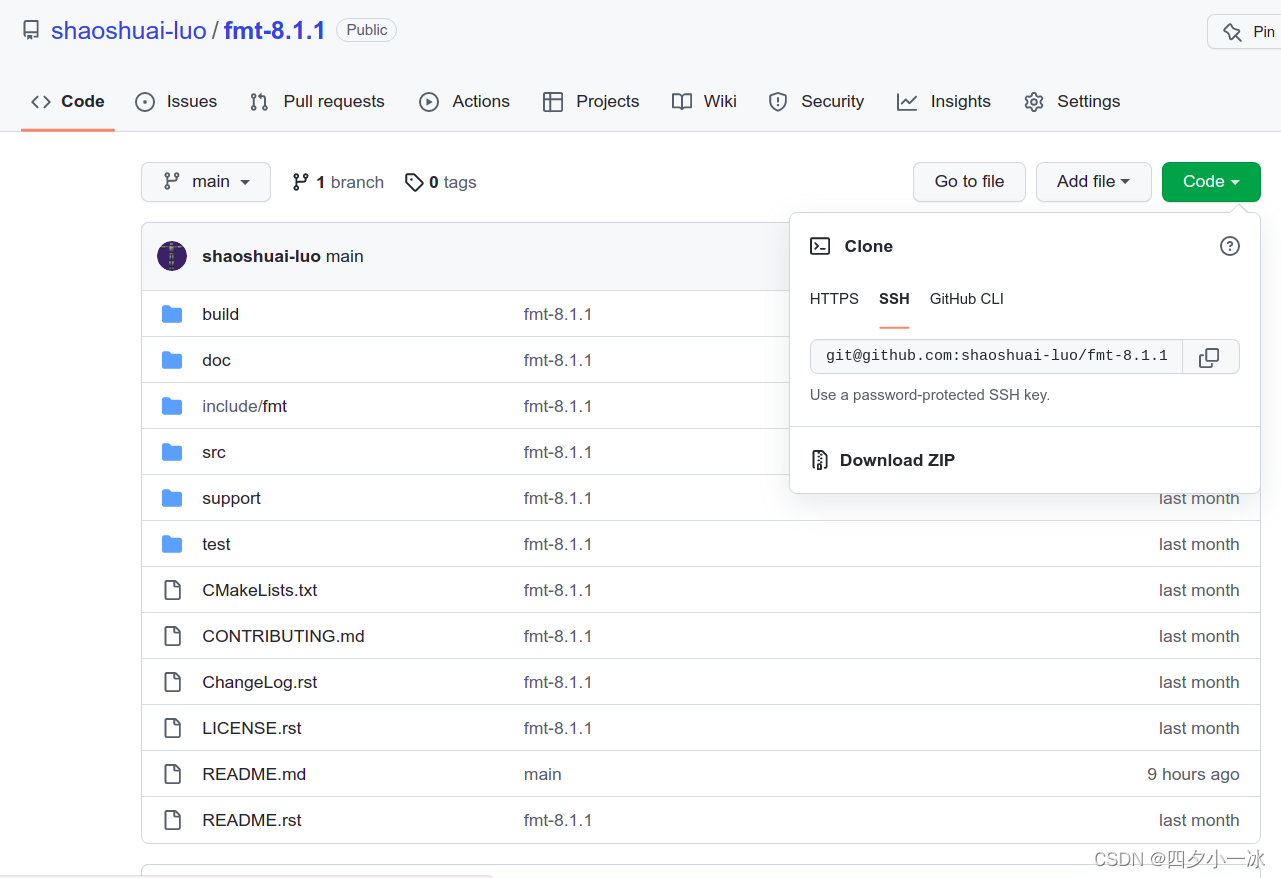This screenshot has width=1281, height=878.
Task: Switch clone method to GitHub CLI
Action: tap(967, 299)
